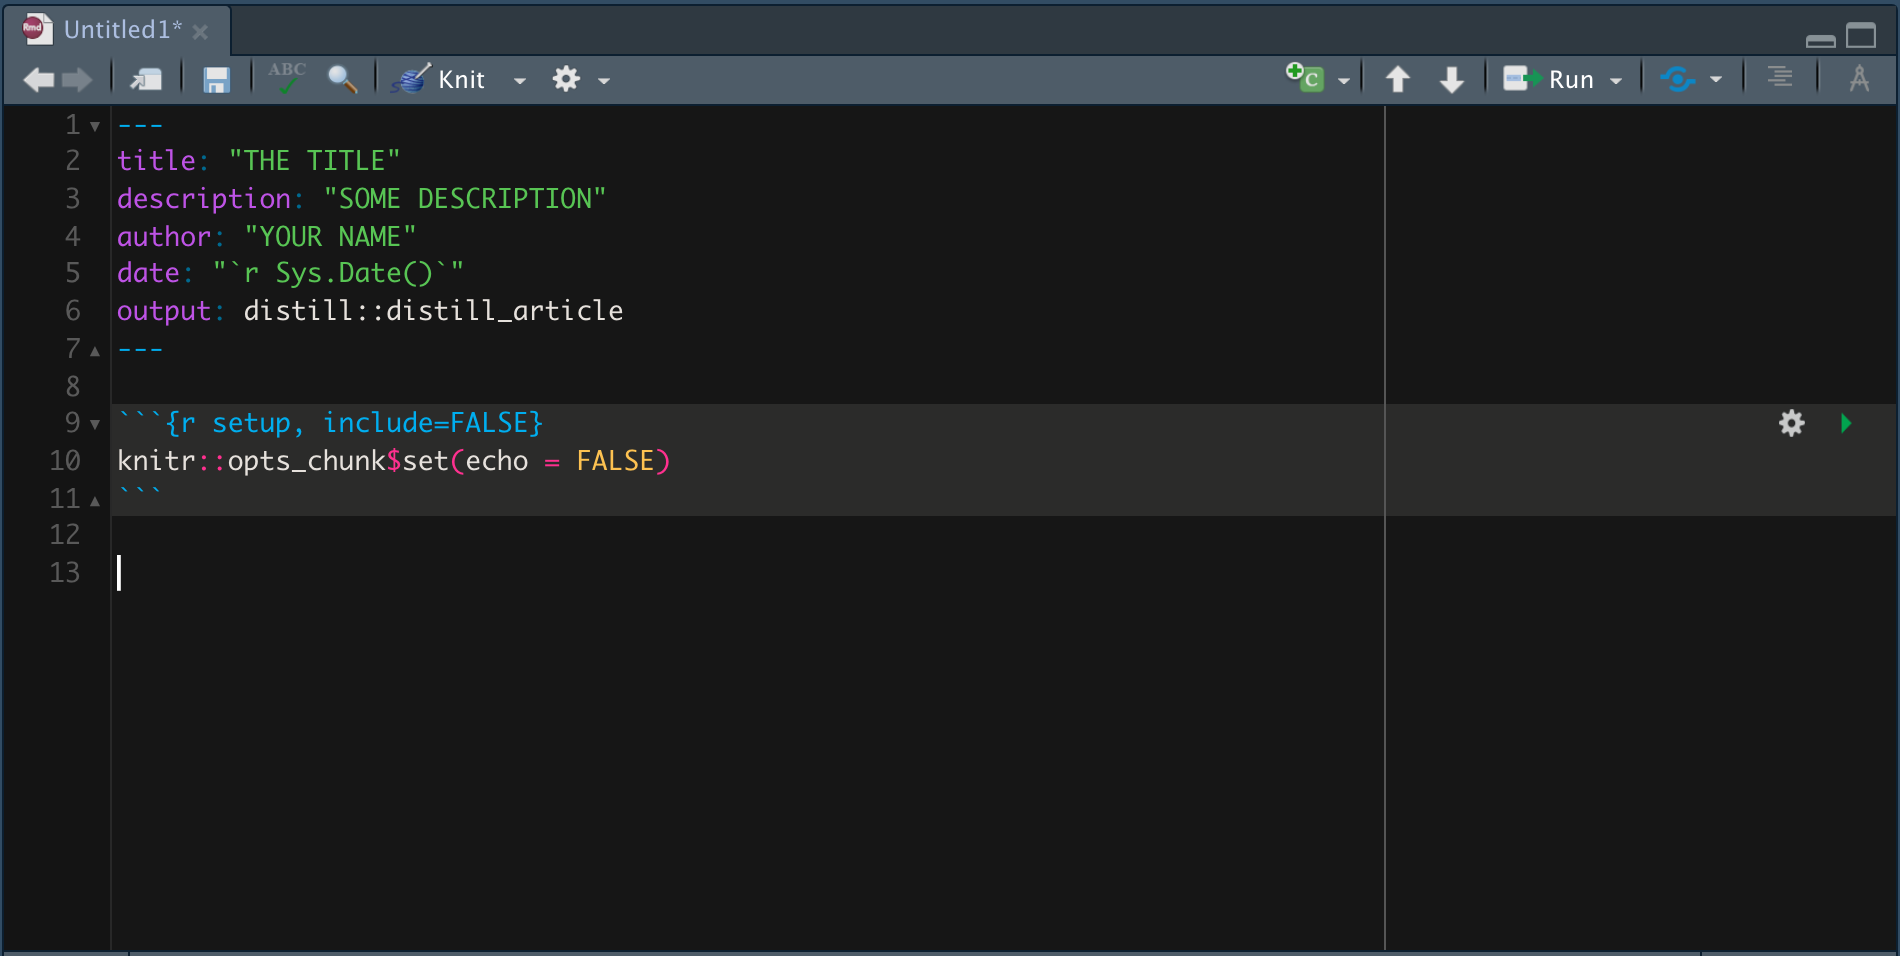This screenshot has width=1900, height=956.
Task: Minimize the source pane
Action: [1820, 40]
